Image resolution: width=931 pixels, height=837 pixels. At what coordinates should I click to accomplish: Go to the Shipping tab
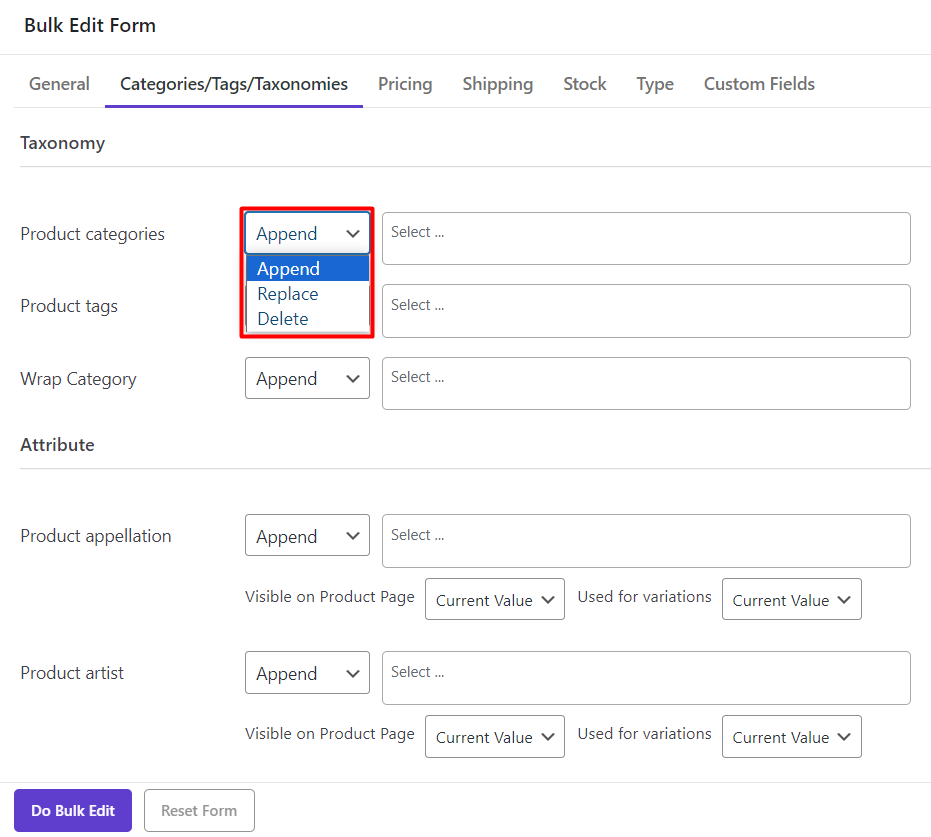coord(497,84)
